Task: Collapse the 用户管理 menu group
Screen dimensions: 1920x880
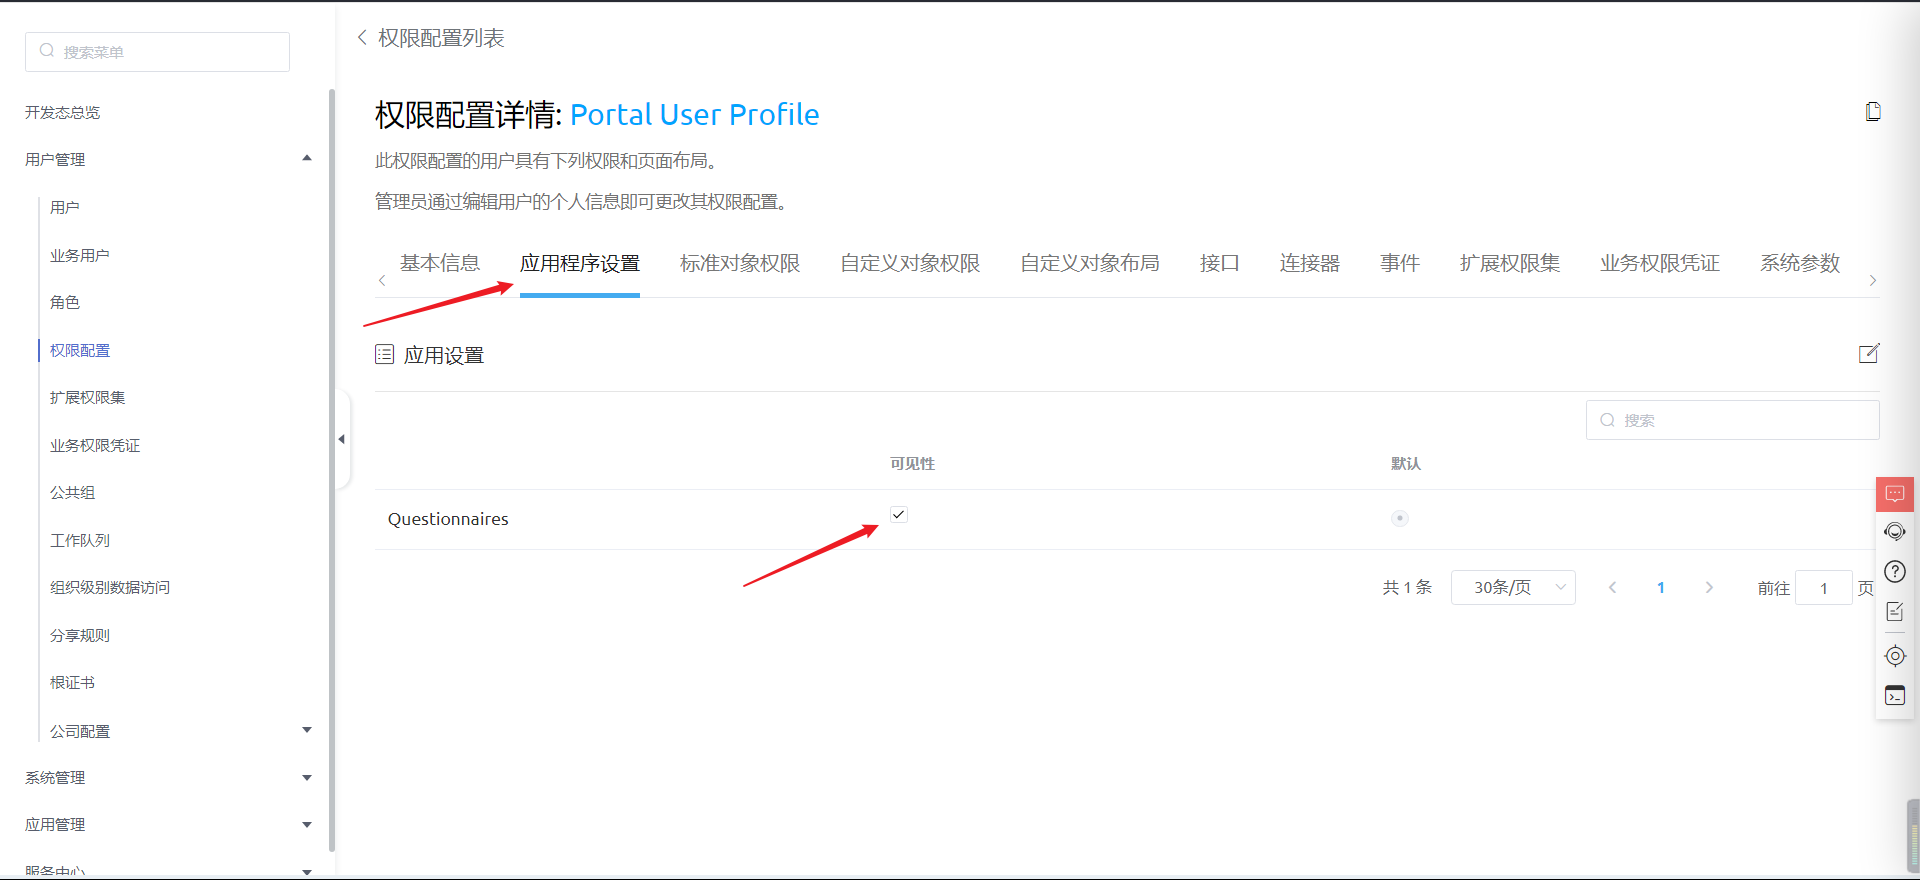Action: click(307, 158)
